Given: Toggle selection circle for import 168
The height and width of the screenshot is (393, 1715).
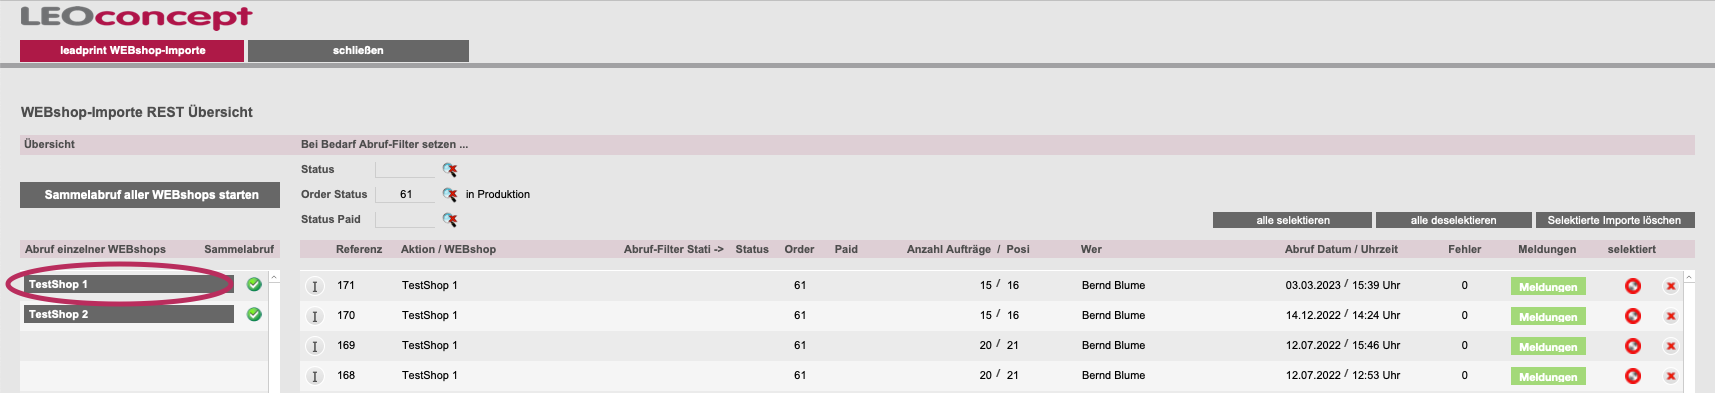Looking at the screenshot, I should [x=1633, y=376].
